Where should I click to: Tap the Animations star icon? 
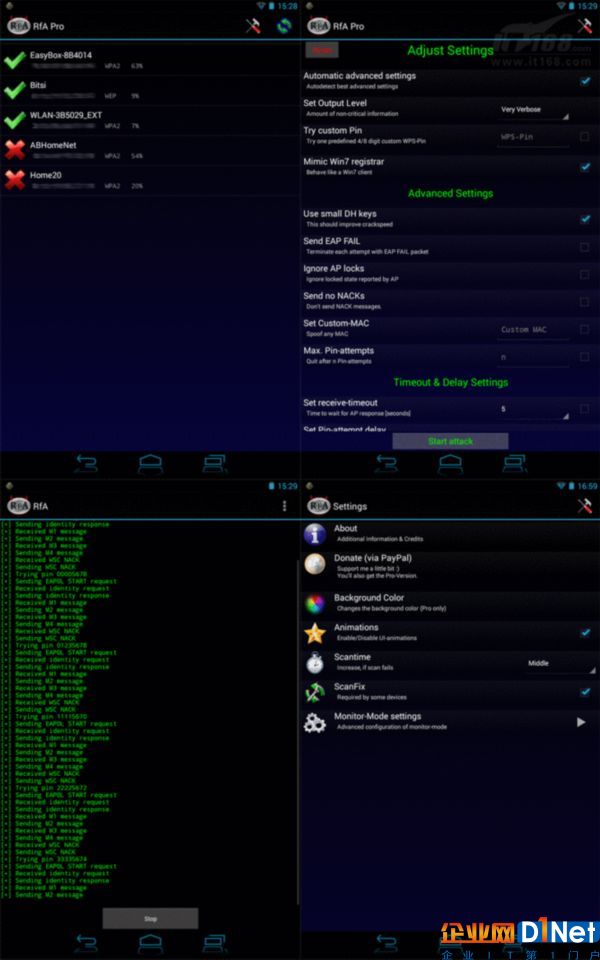tap(315, 633)
